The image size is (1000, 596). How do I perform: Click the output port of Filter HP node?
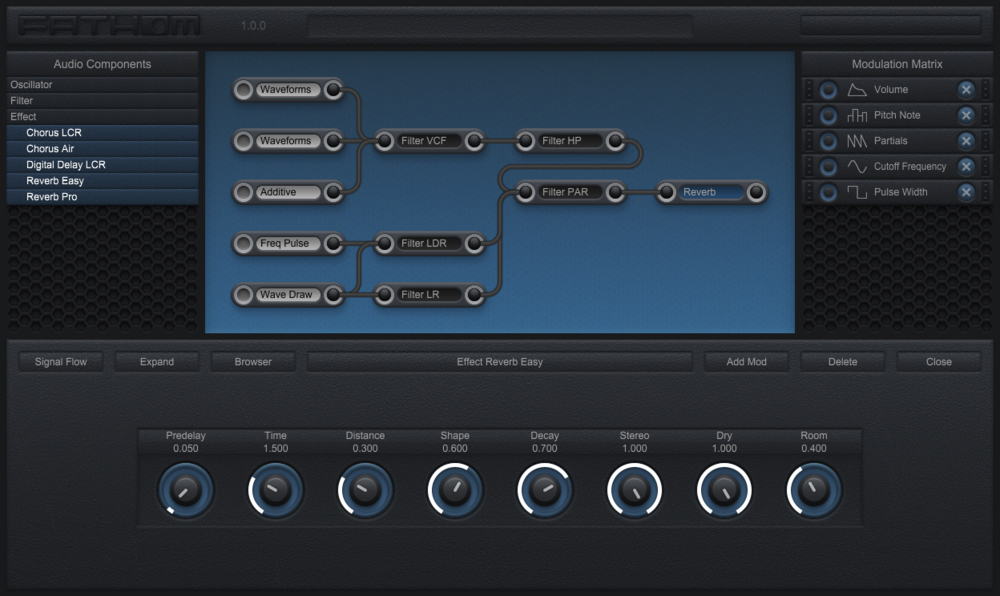click(615, 141)
